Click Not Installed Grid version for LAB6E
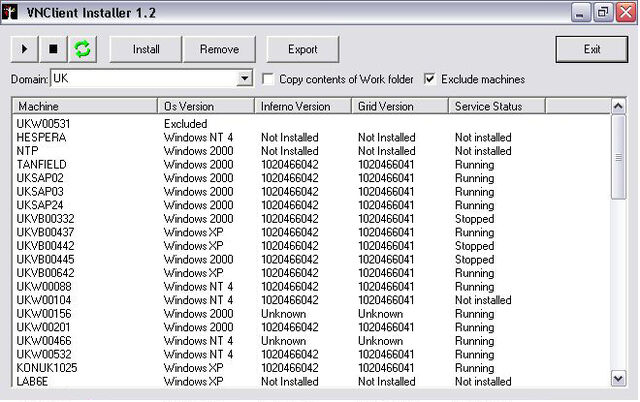The height and width of the screenshot is (402, 640). [x=387, y=381]
